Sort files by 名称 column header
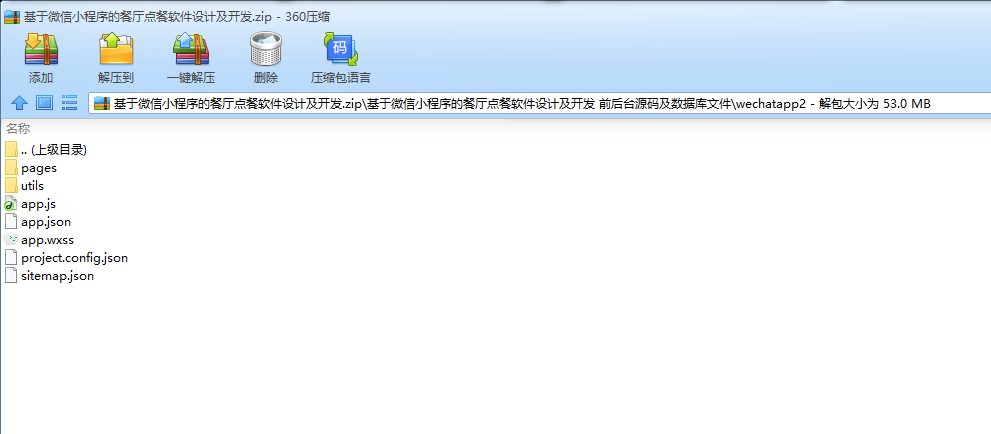Screen dimensions: 991x434 click(x=18, y=129)
